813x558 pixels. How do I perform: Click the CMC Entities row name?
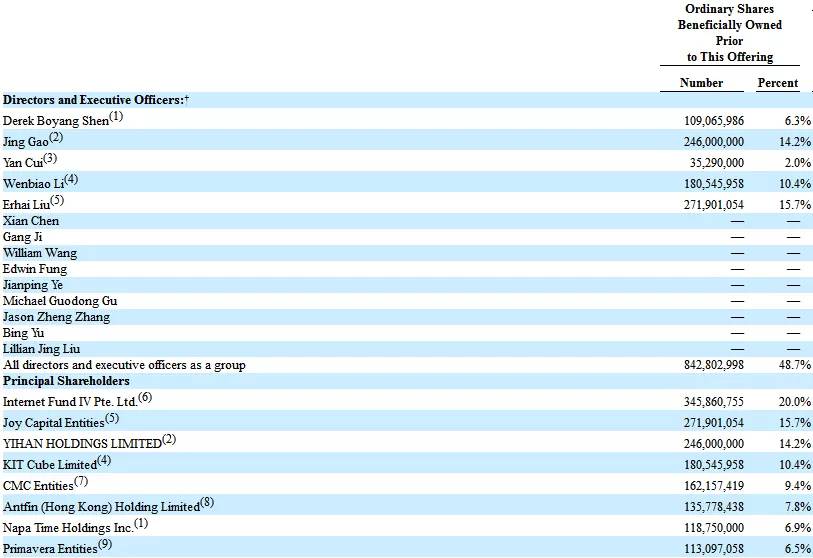pyautogui.click(x=38, y=486)
